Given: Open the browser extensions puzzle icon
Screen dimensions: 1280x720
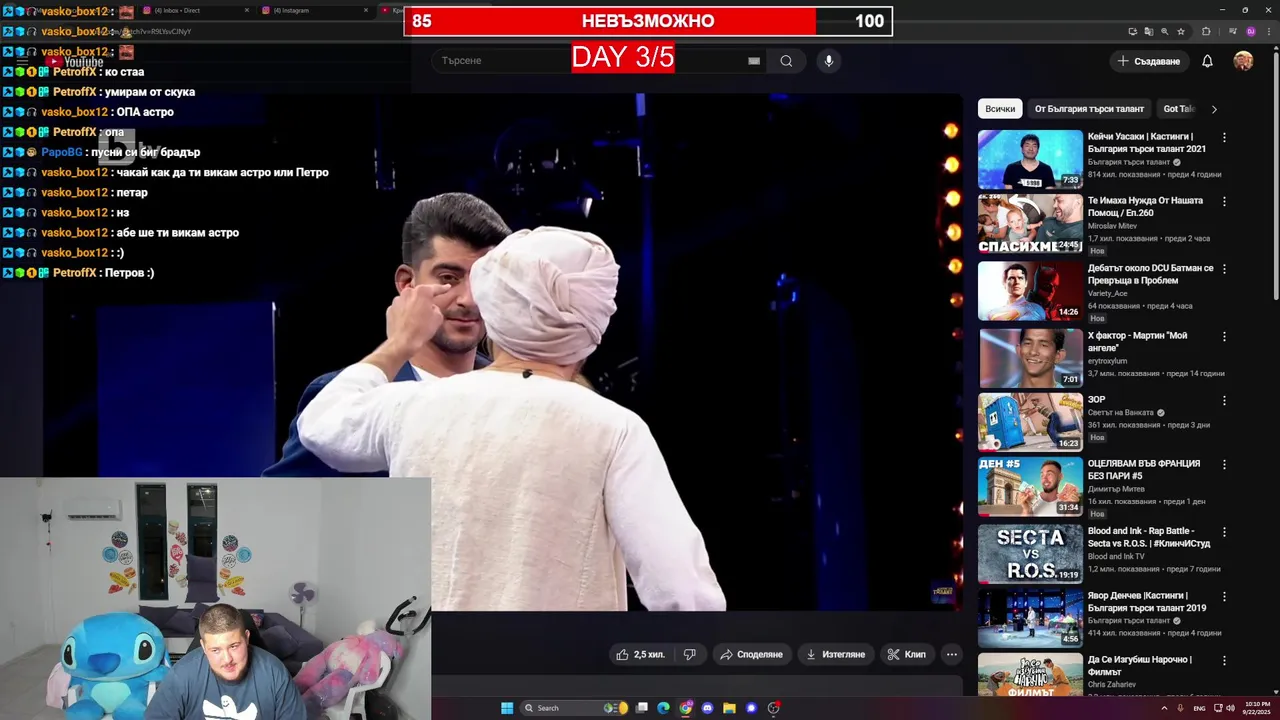Looking at the screenshot, I should point(1206,31).
